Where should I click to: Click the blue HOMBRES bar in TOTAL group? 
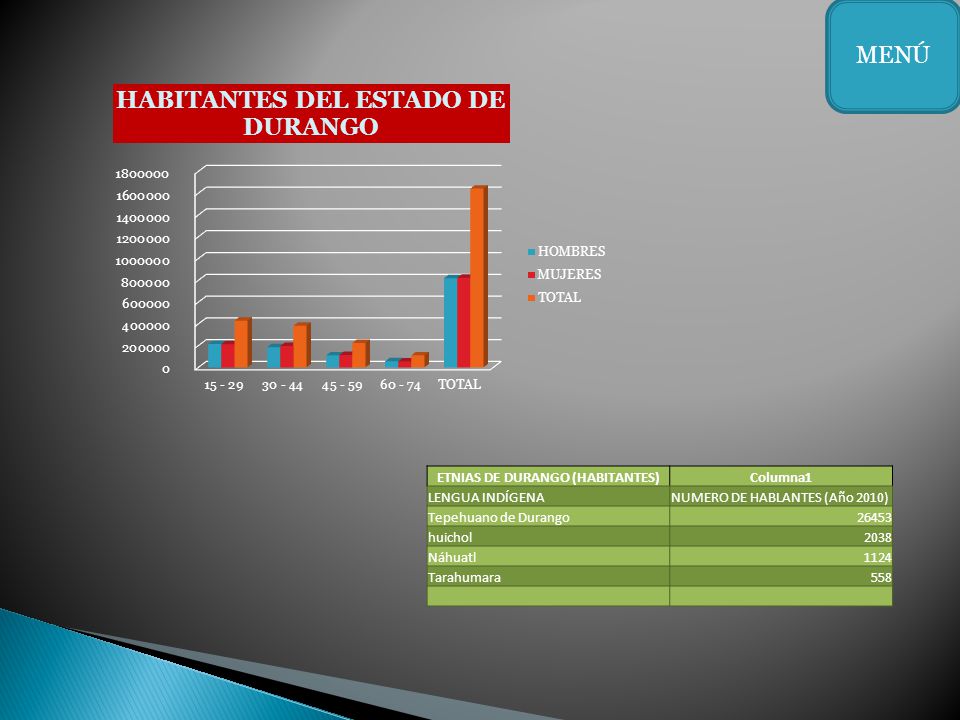(x=450, y=323)
